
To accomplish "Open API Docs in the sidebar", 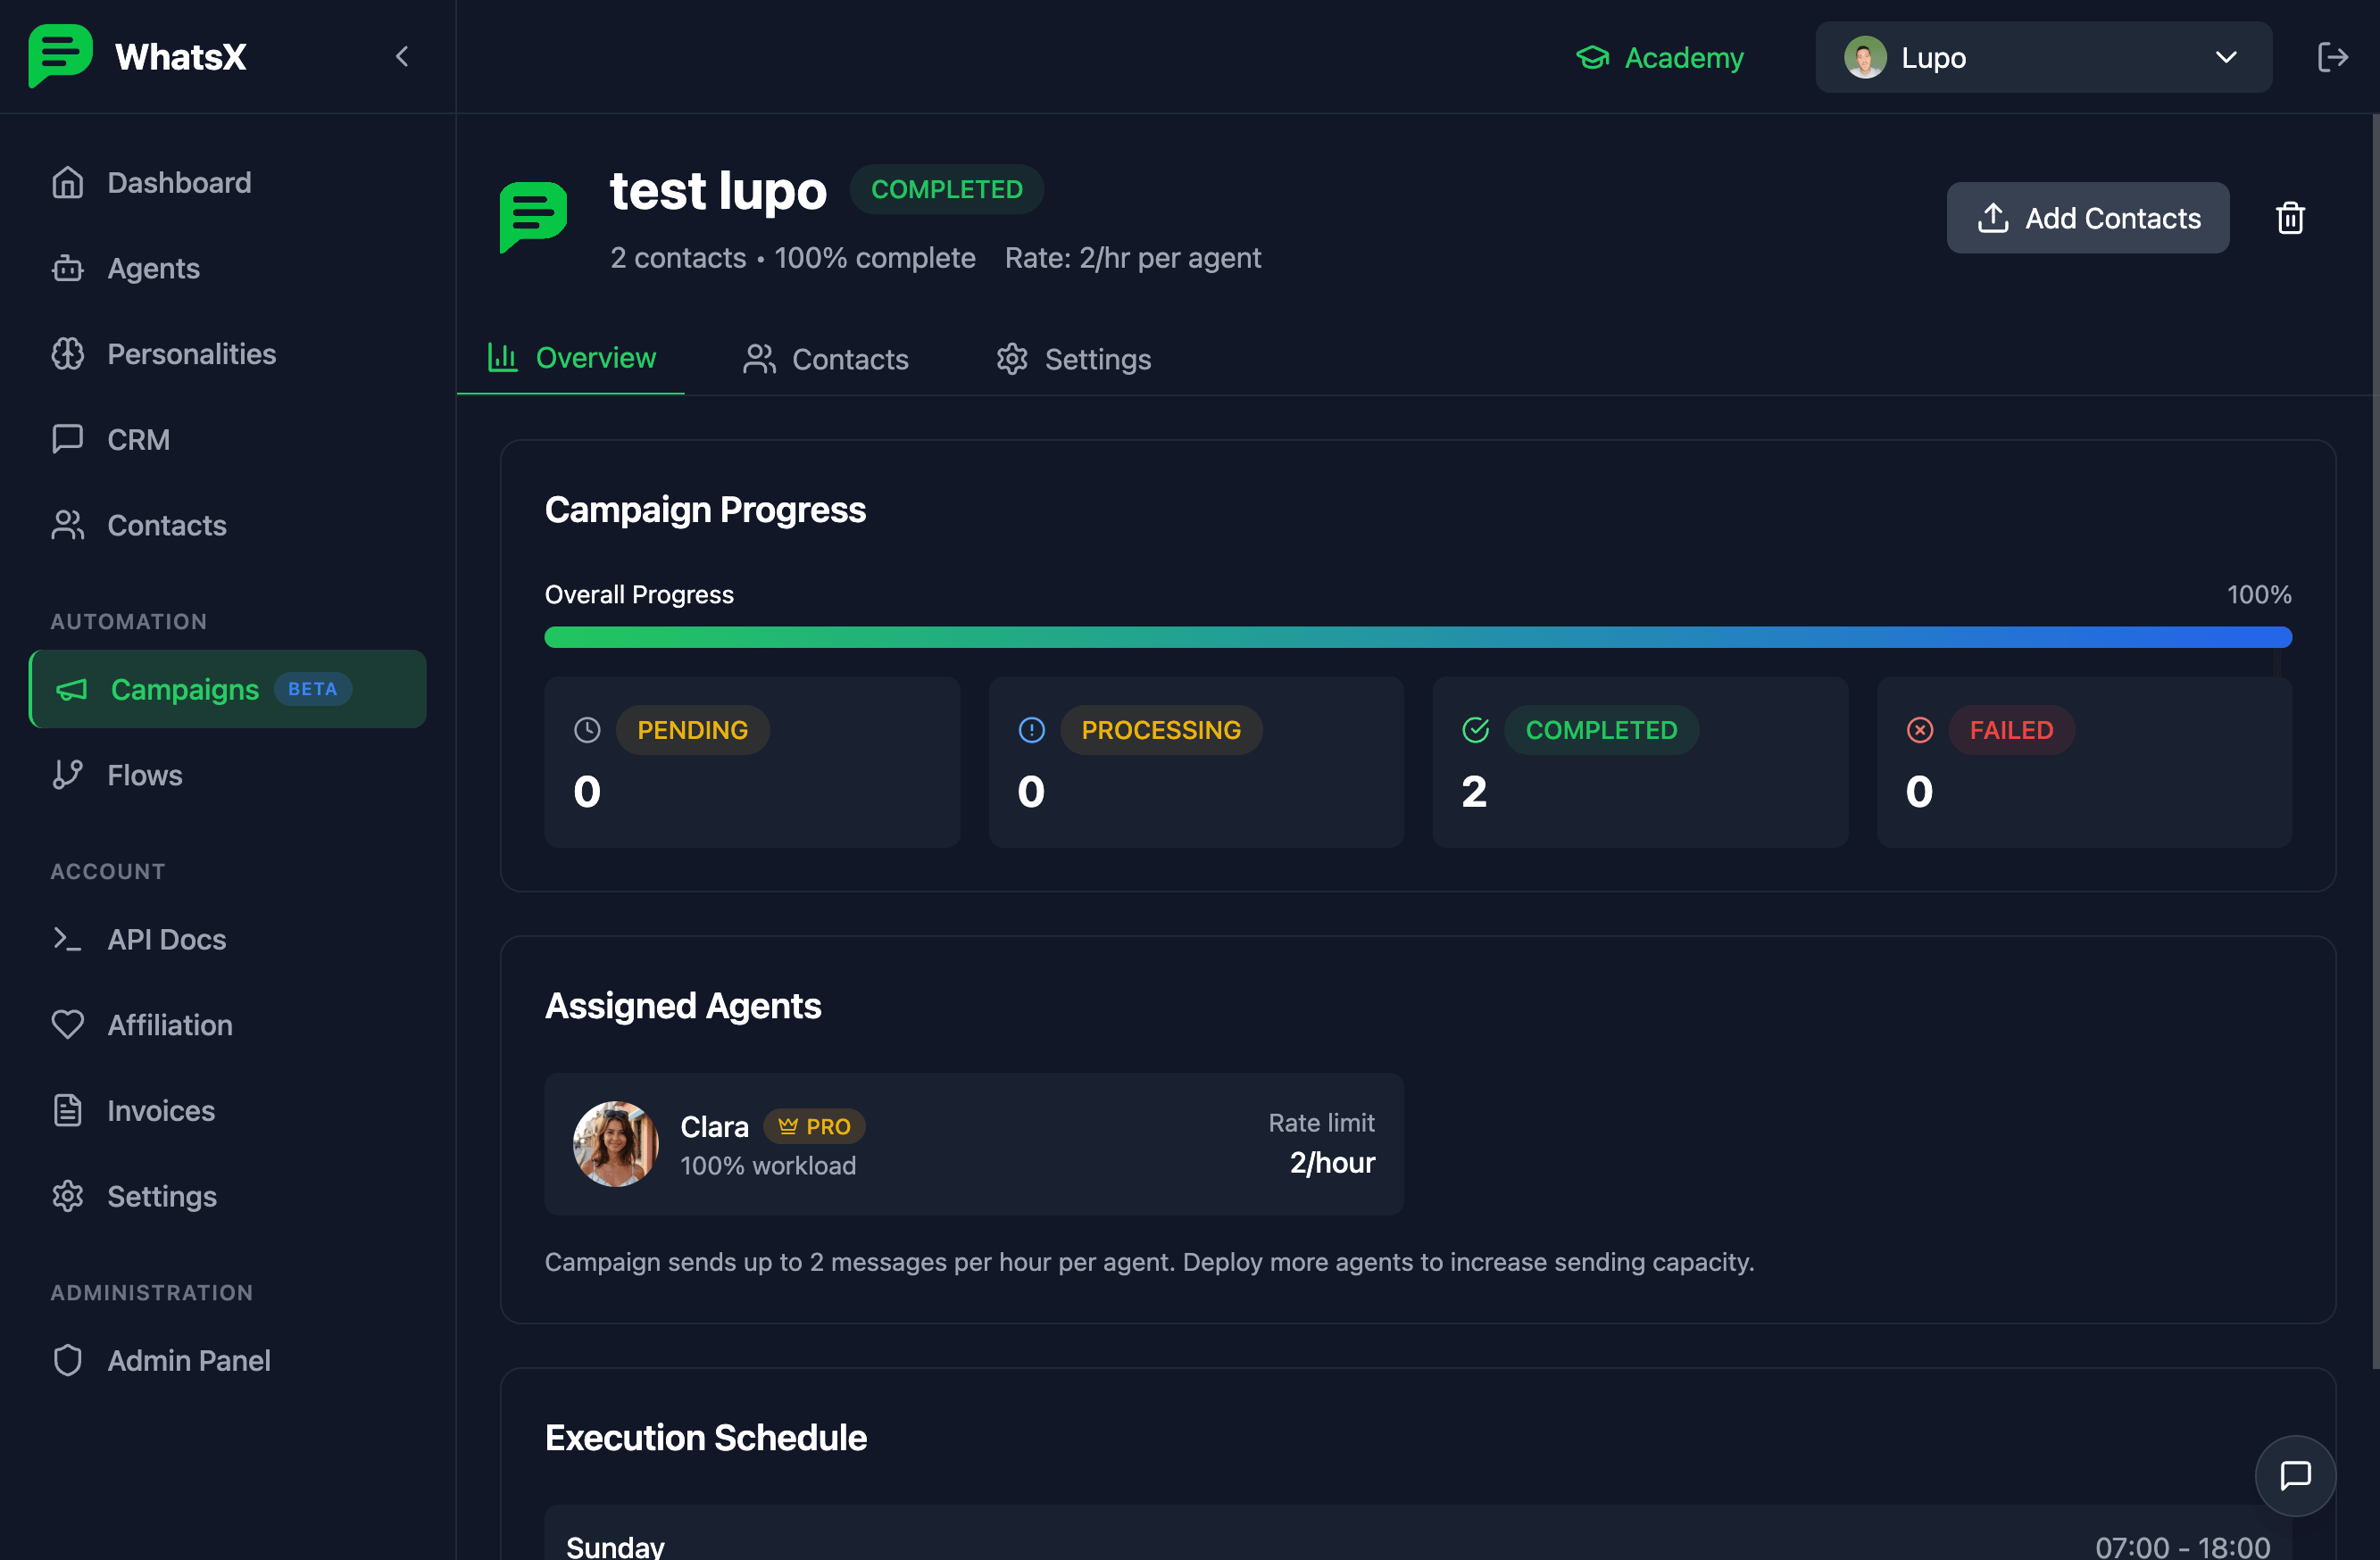I will (166, 939).
